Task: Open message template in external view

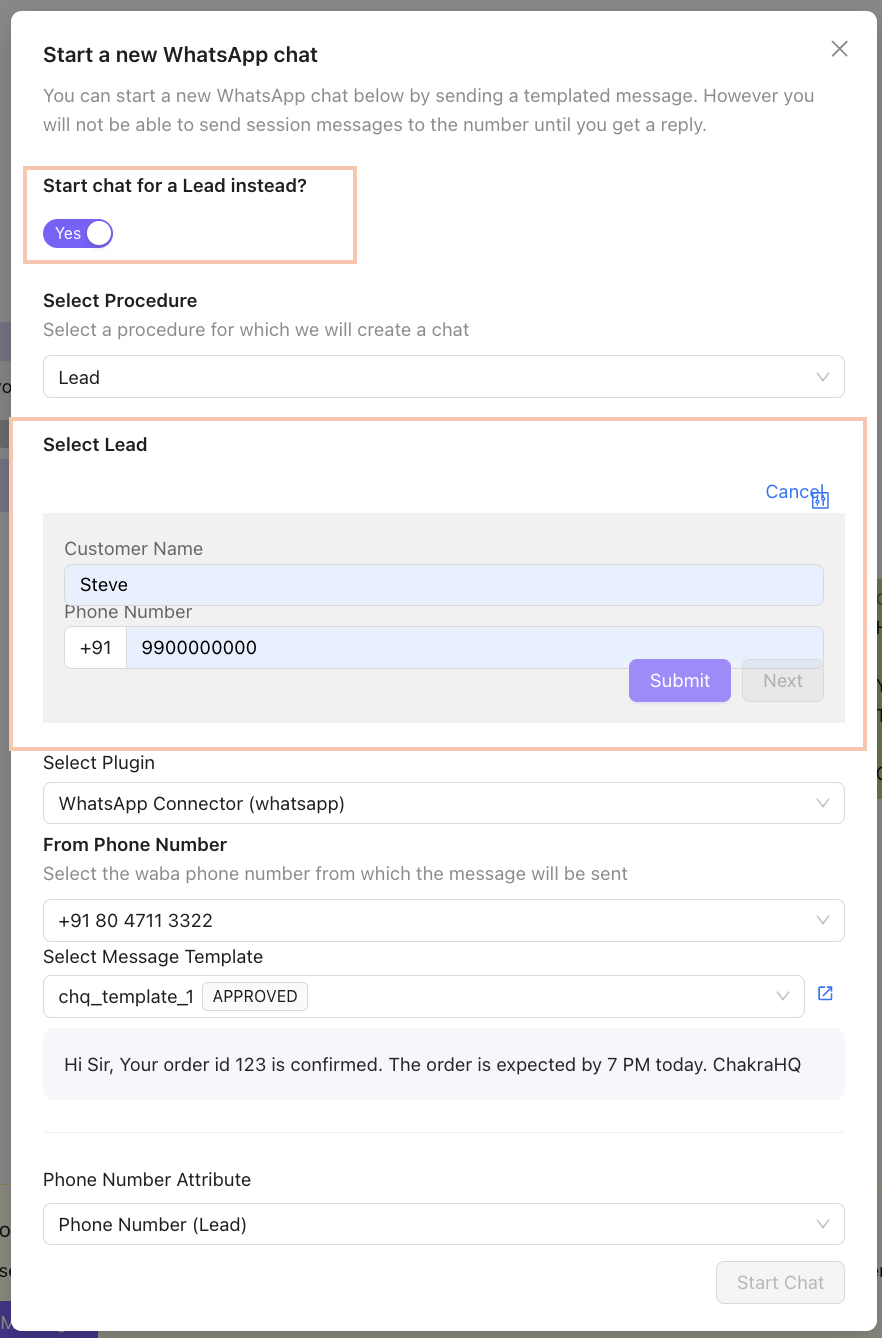Action: pos(824,993)
